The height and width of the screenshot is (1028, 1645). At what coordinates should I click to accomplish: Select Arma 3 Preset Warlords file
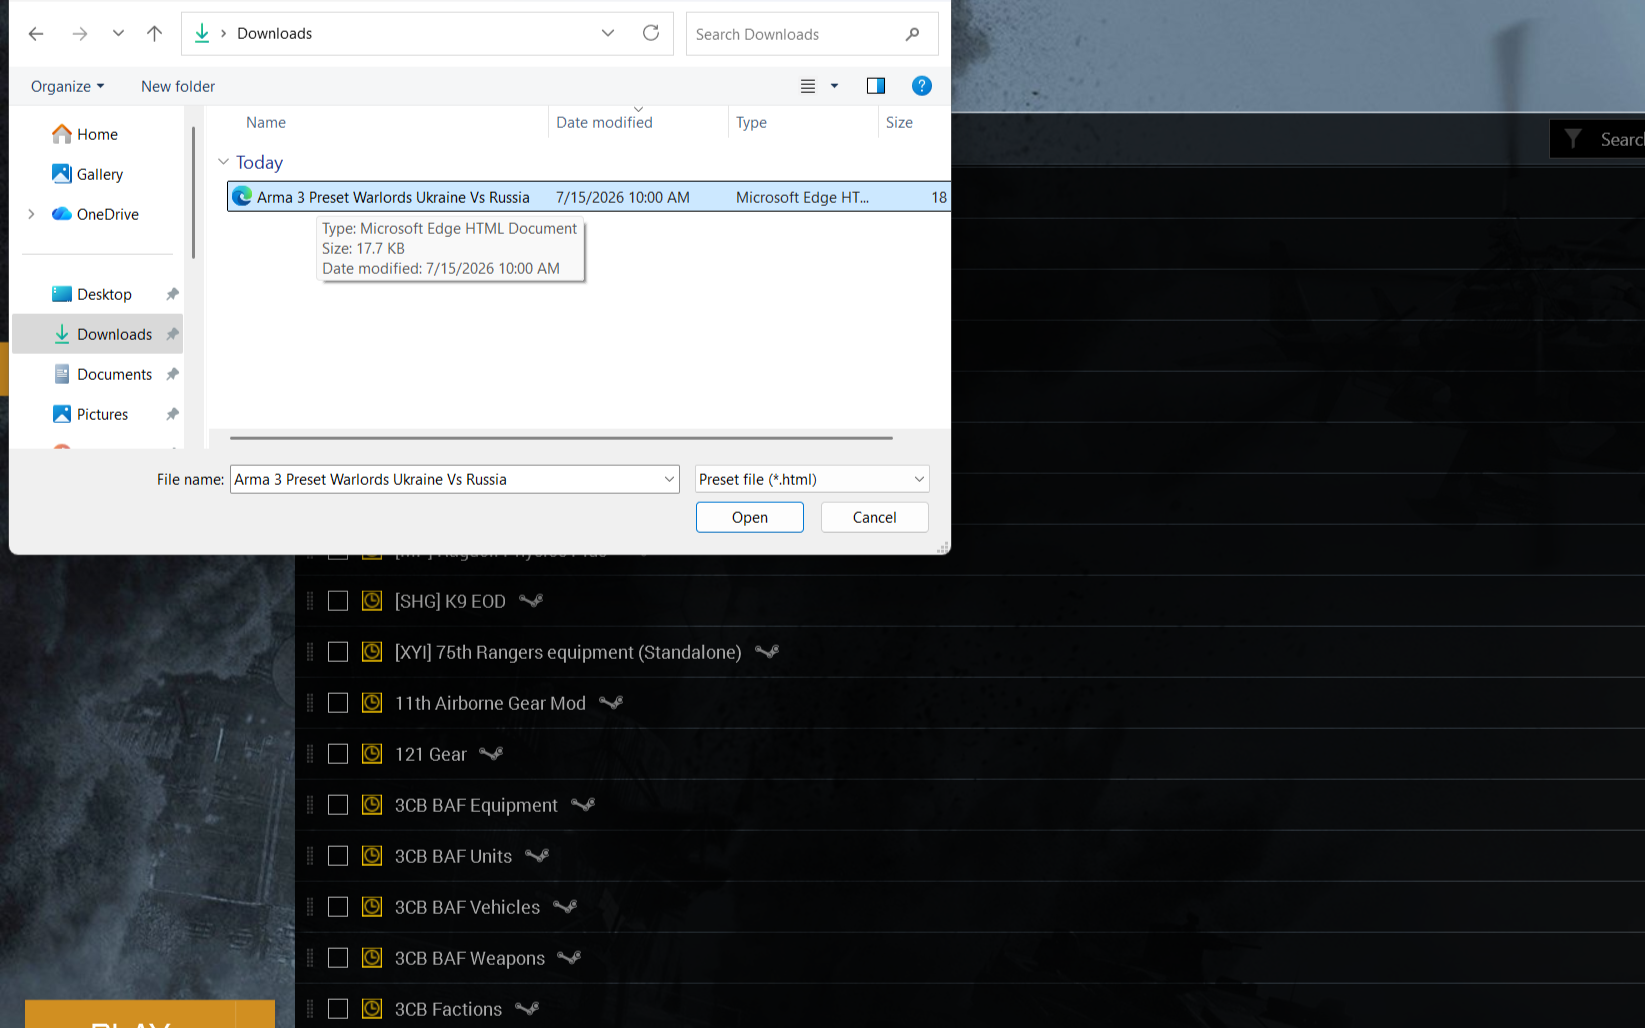[x=588, y=197]
